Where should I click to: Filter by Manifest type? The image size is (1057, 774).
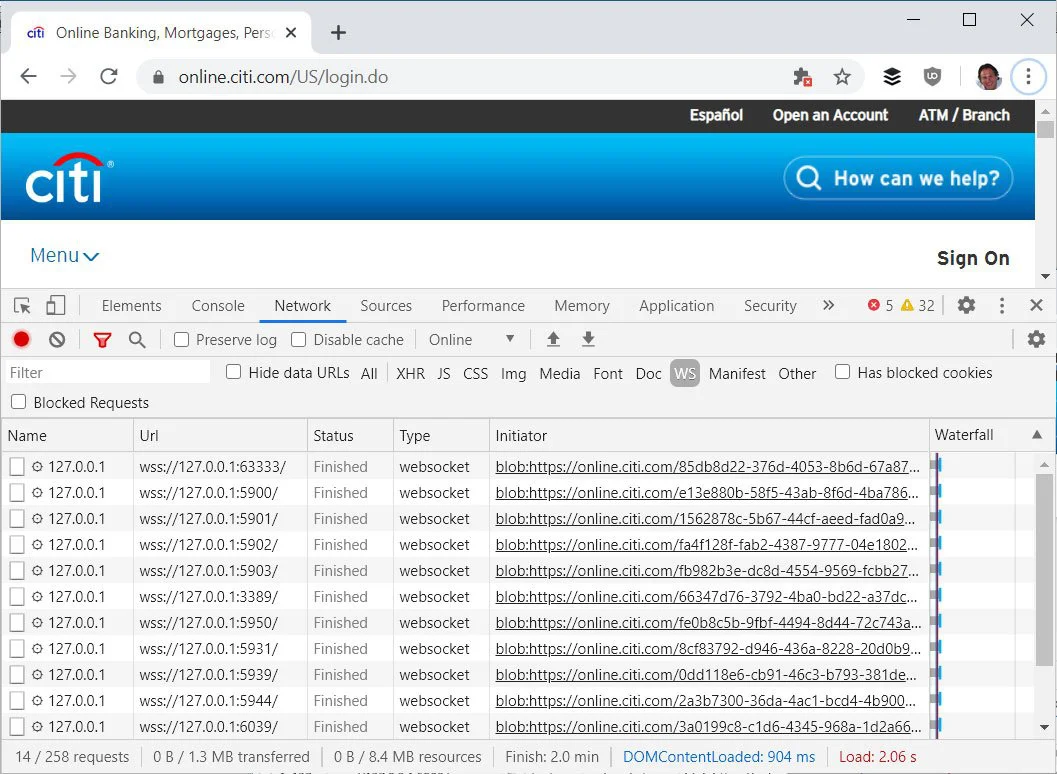click(737, 373)
